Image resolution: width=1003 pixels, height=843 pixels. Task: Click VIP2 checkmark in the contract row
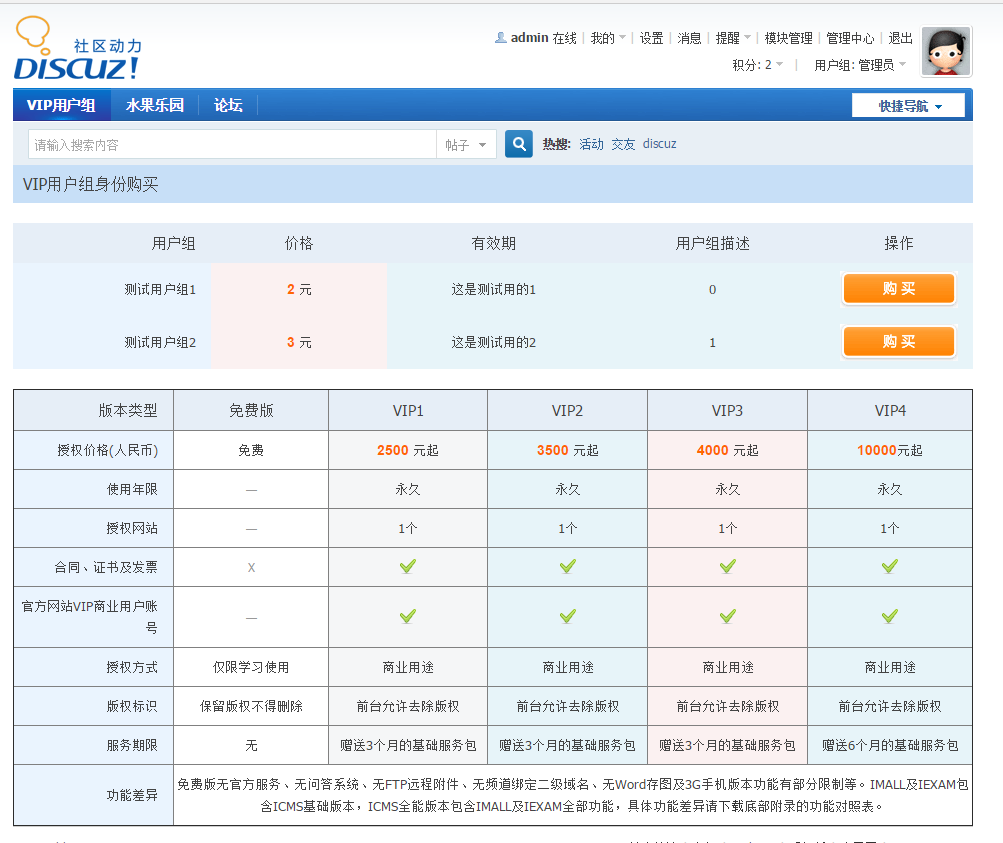567,565
